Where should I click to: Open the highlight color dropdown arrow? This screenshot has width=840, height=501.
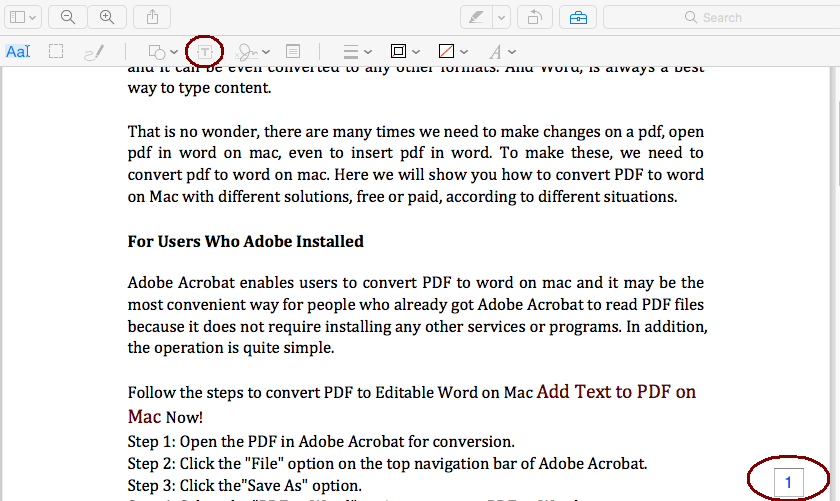click(x=501, y=18)
